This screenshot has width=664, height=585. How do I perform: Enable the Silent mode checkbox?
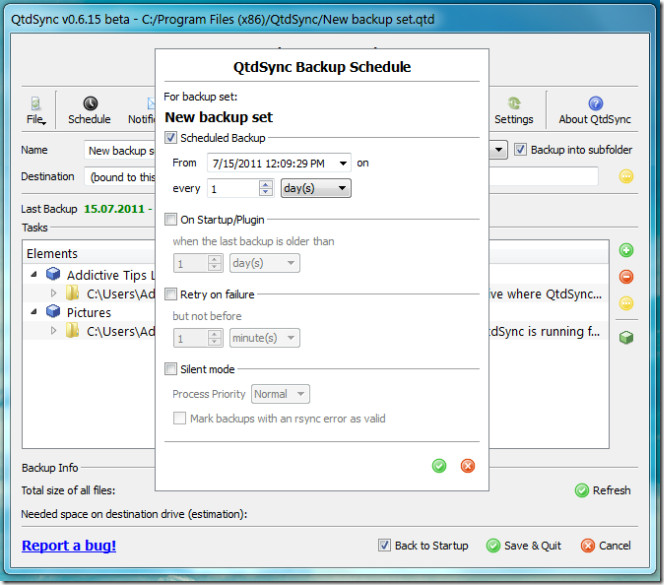170,369
